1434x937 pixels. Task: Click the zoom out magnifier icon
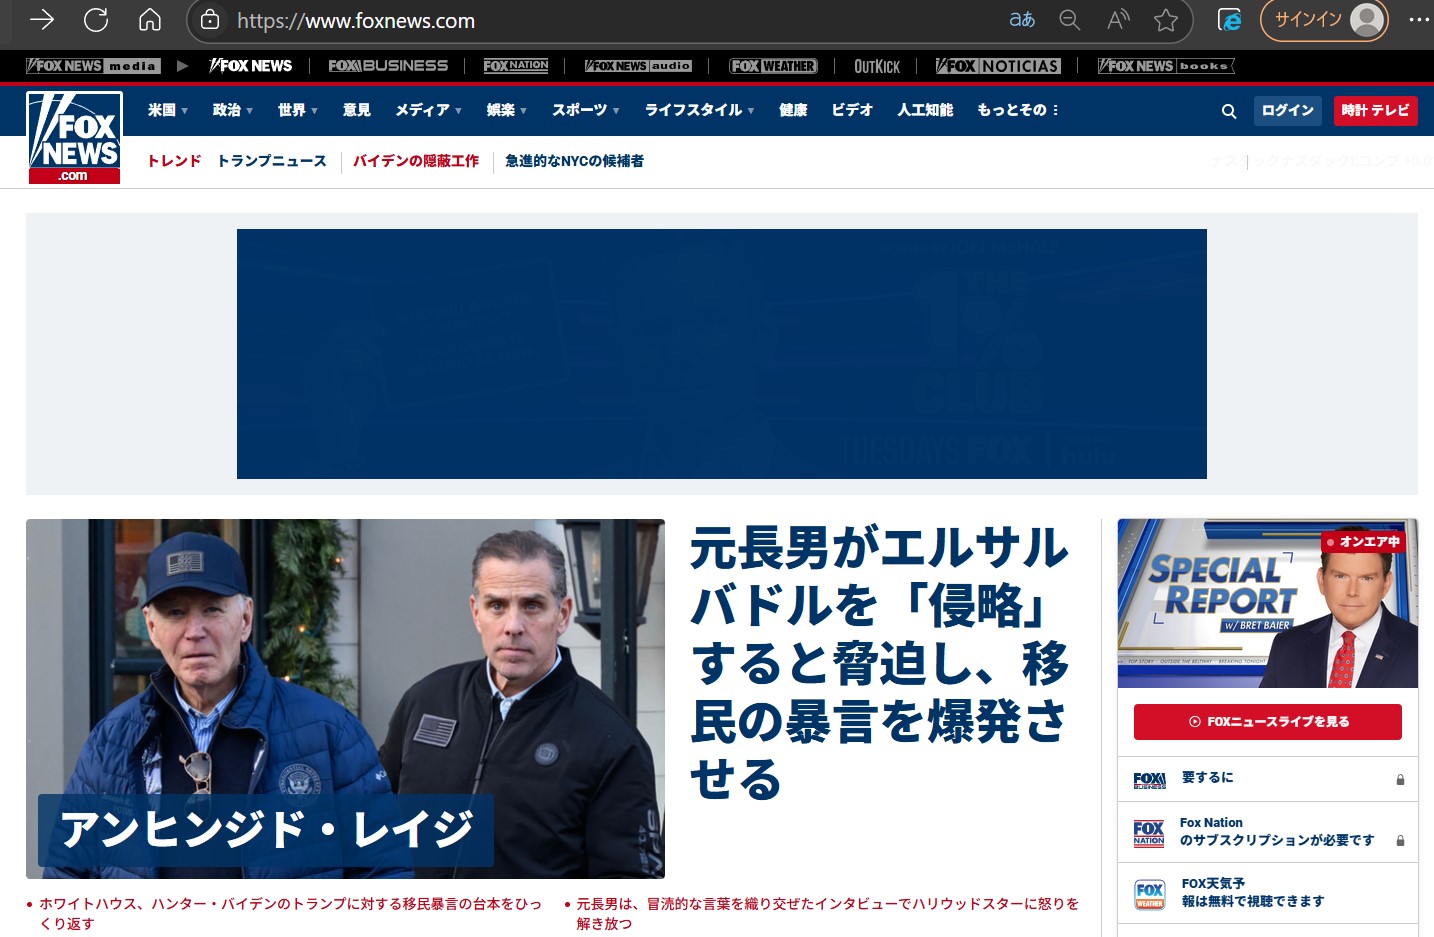tap(1070, 20)
